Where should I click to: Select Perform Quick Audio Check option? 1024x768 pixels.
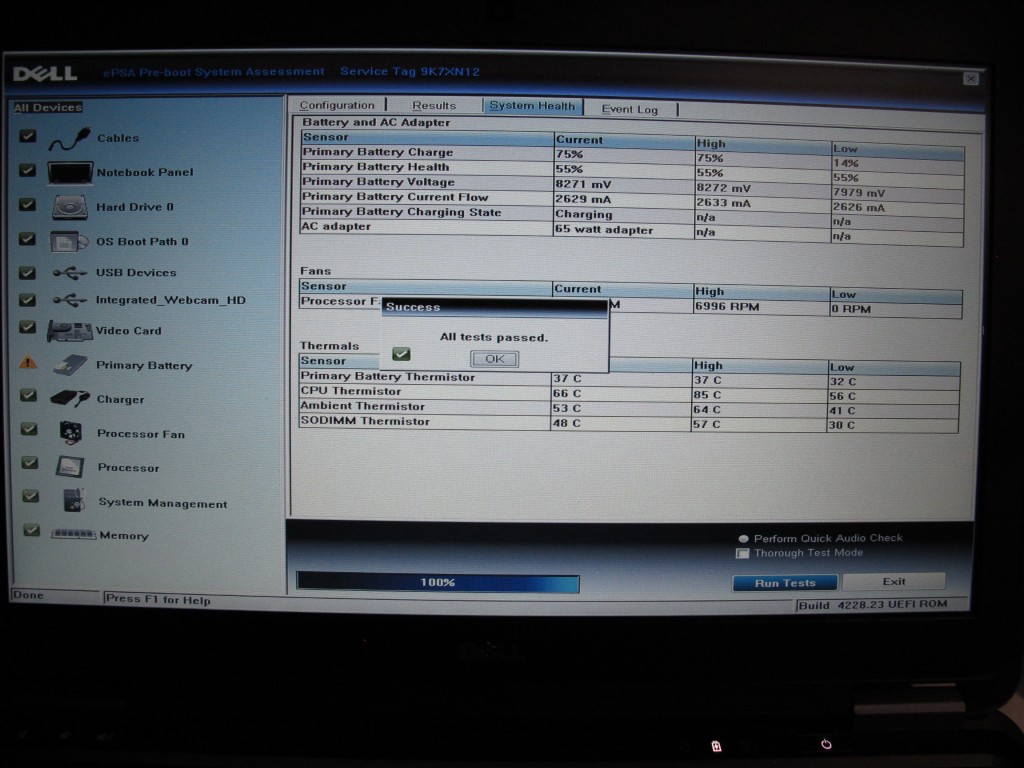[743, 538]
